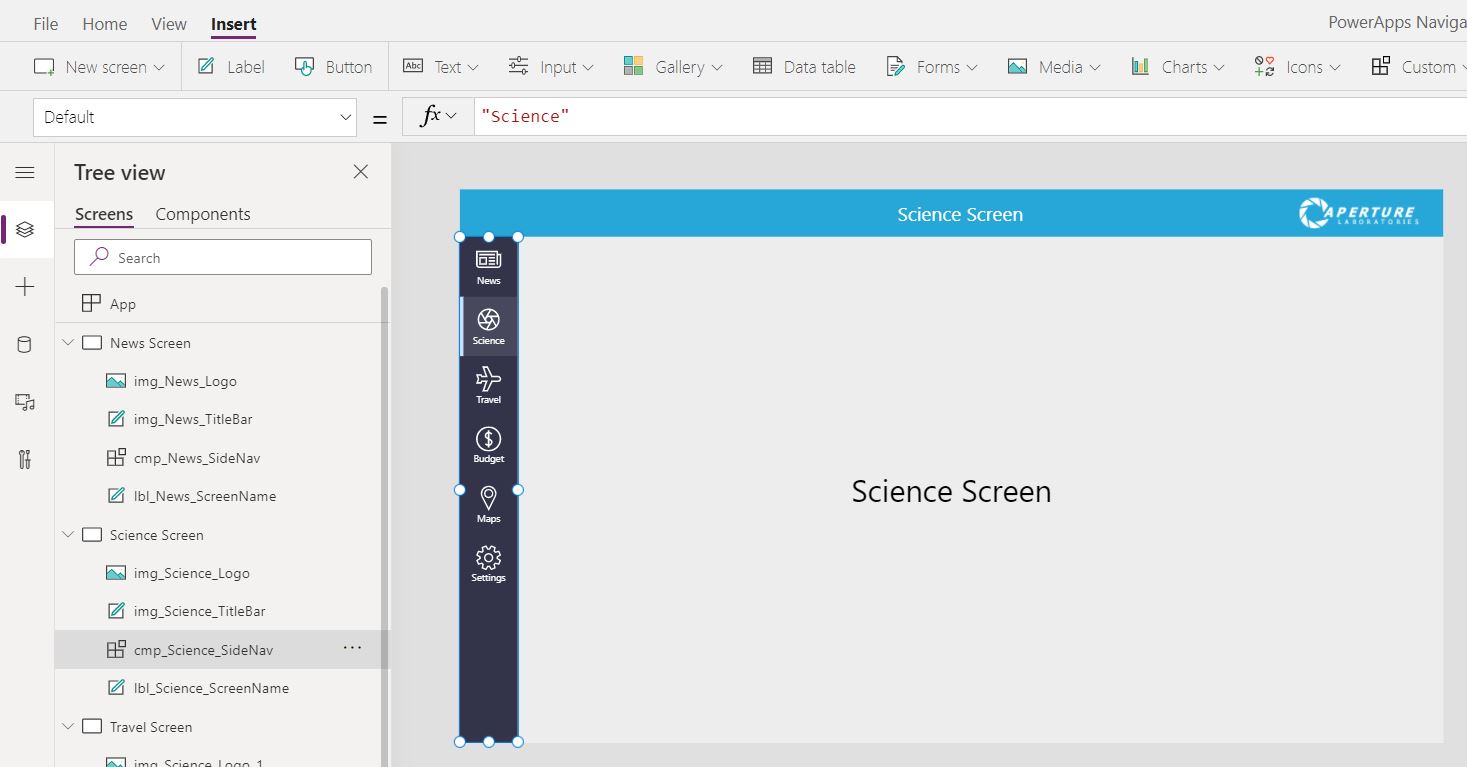Click the Insert plus icon in left rail
The width and height of the screenshot is (1467, 767).
pos(25,287)
